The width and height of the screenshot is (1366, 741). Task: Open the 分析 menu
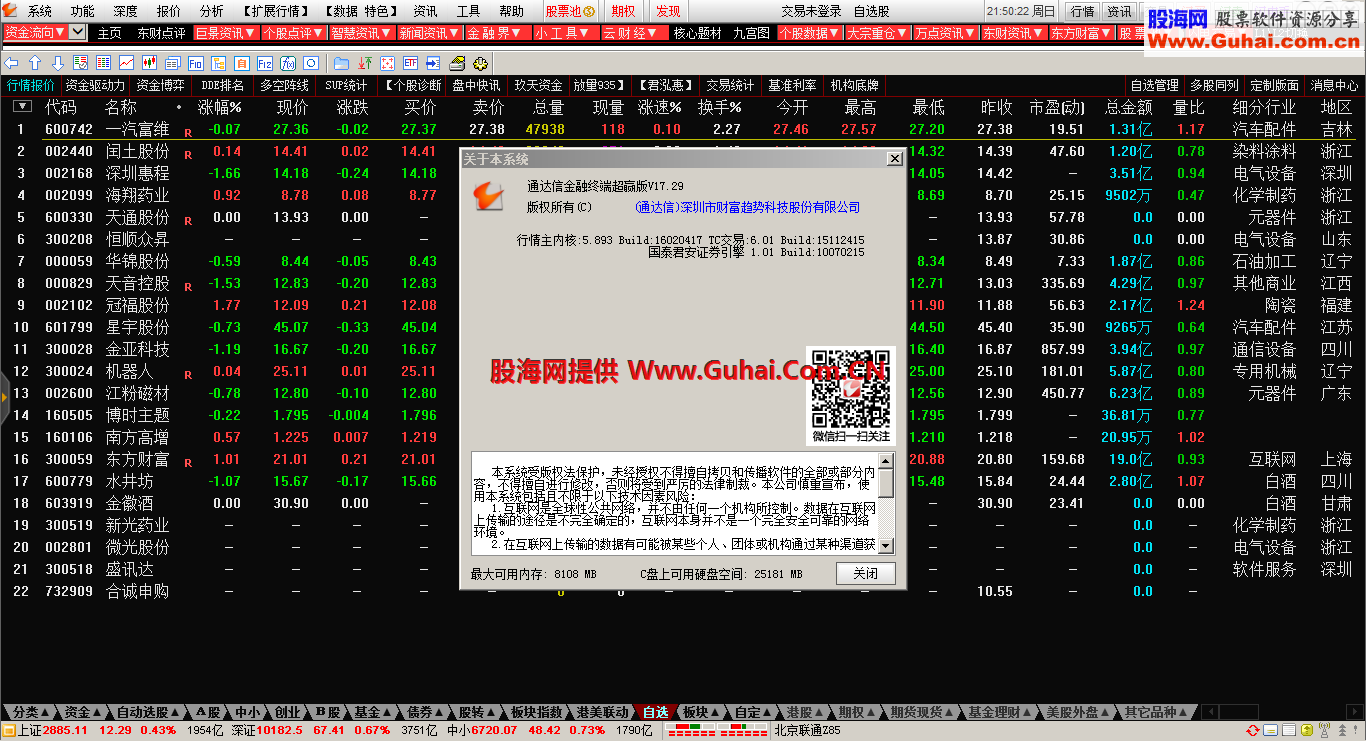click(212, 11)
